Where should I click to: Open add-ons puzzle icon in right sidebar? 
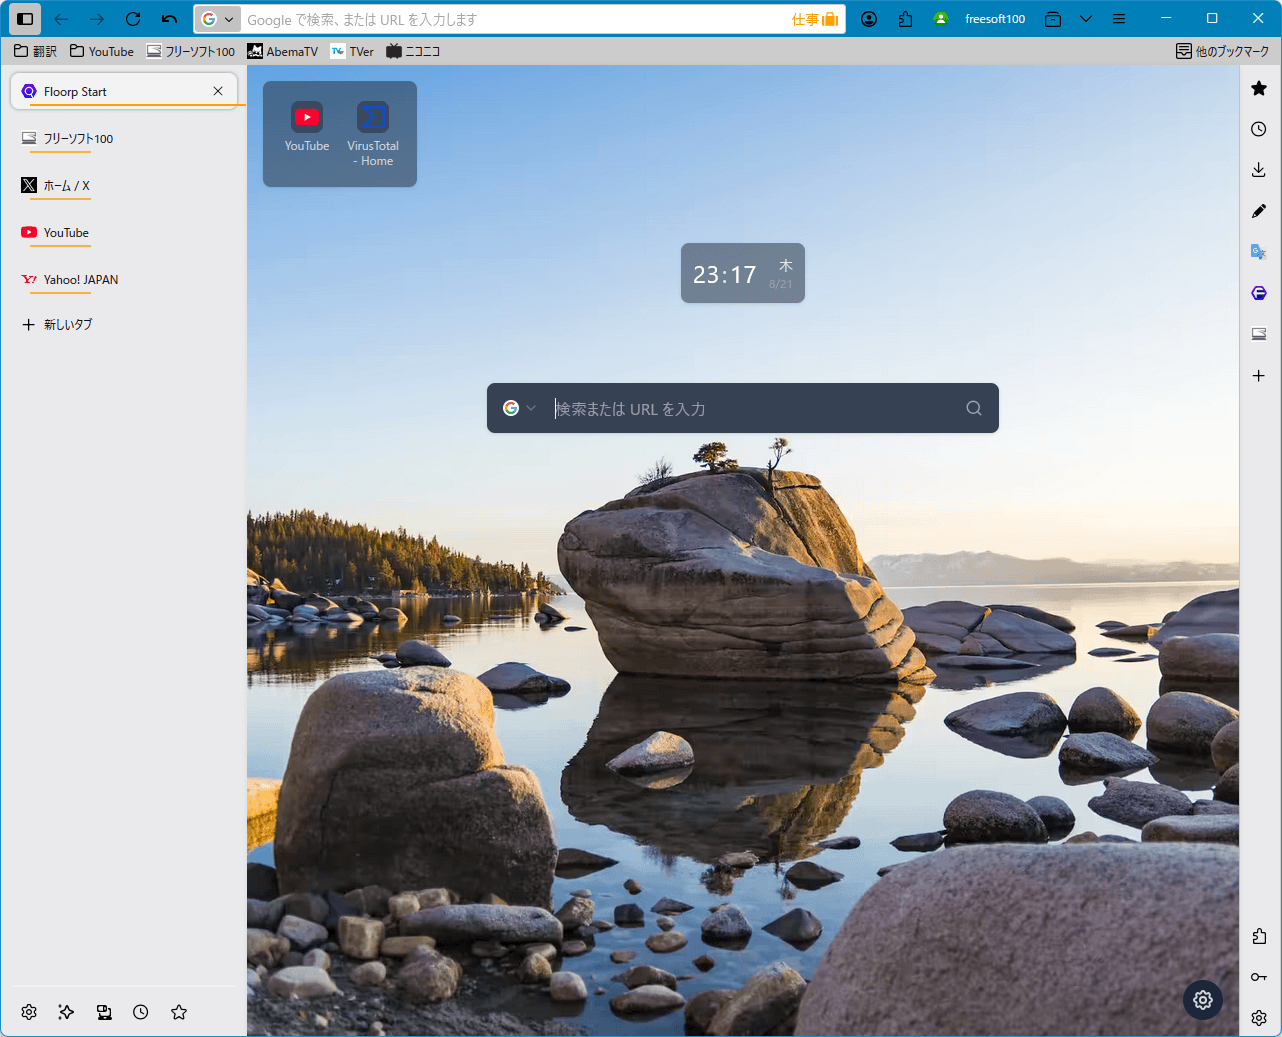click(1259, 936)
